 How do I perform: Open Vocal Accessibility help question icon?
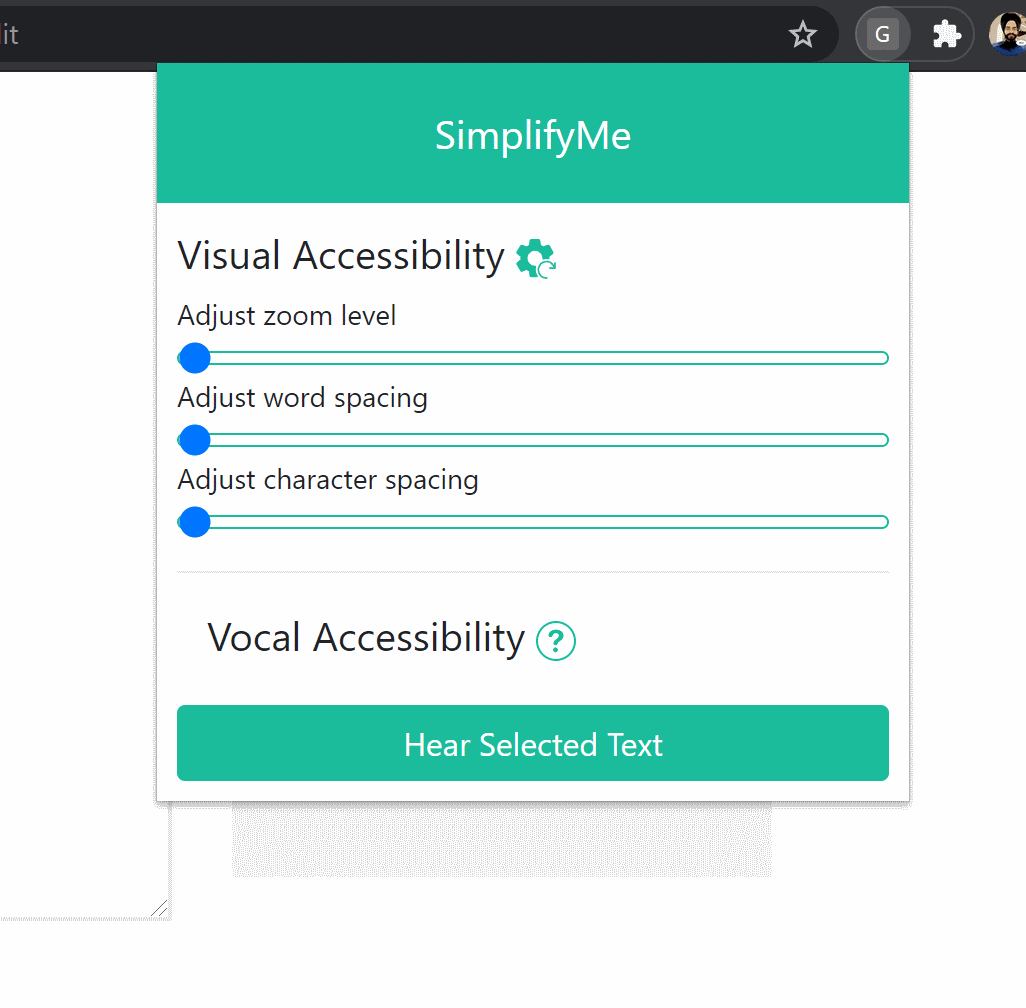click(556, 641)
